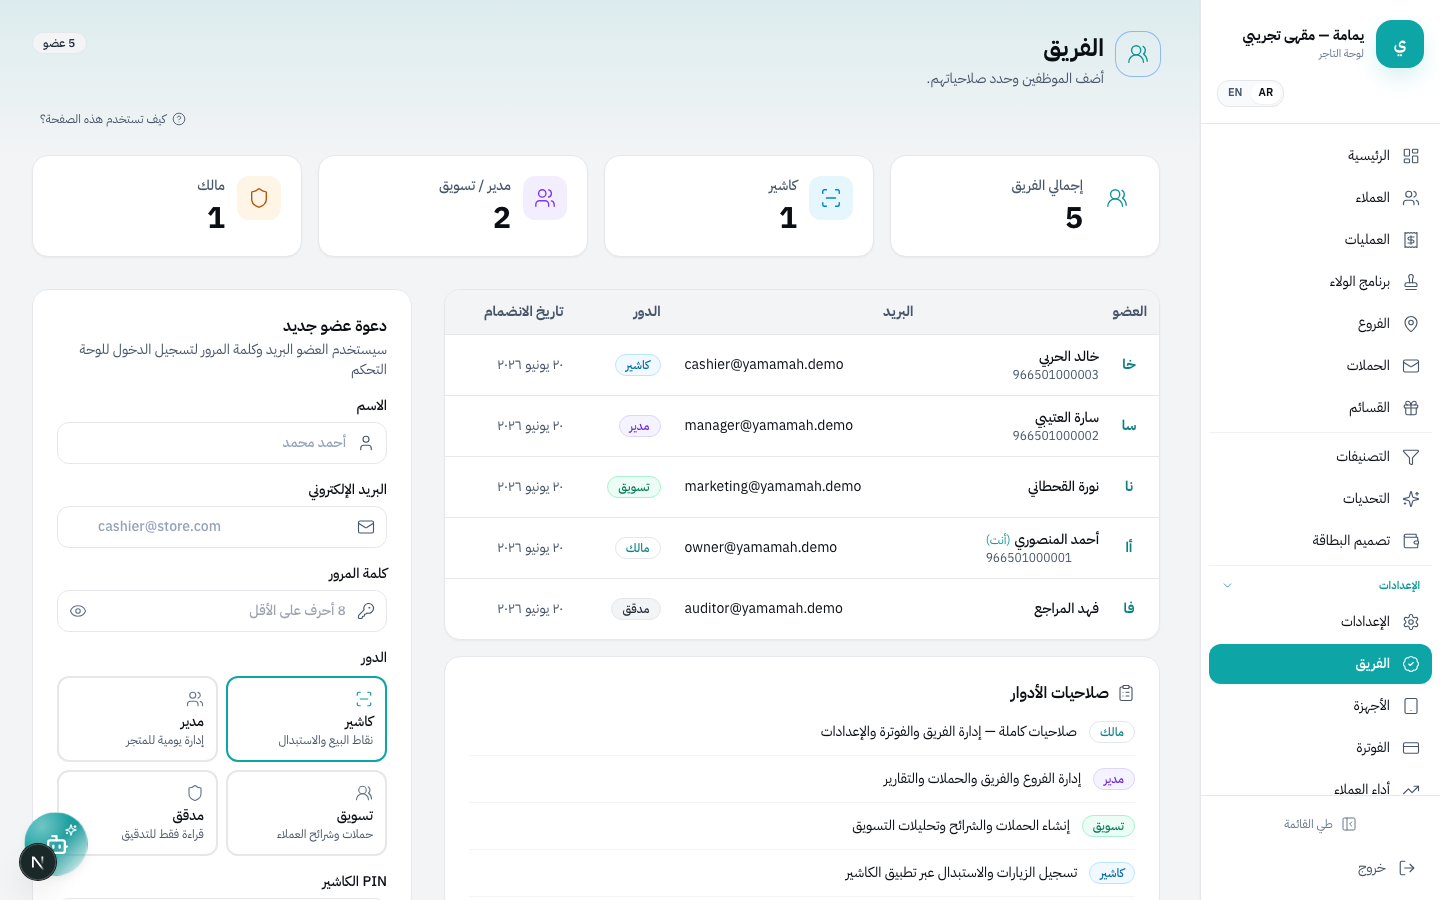
Task: Click cashier@yamamah.demo email cell
Action: (x=764, y=365)
